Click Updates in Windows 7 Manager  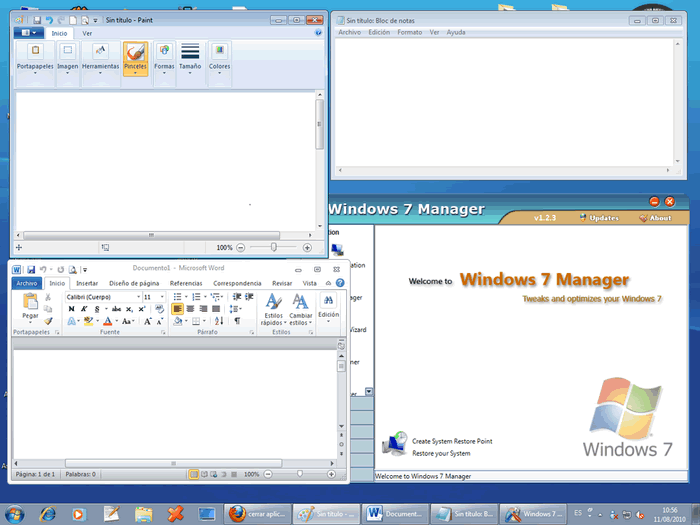[x=600, y=218]
